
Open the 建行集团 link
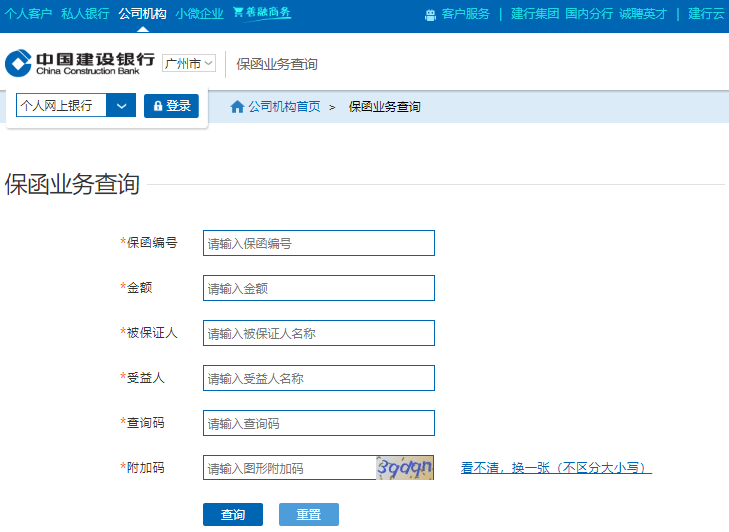tap(535, 14)
